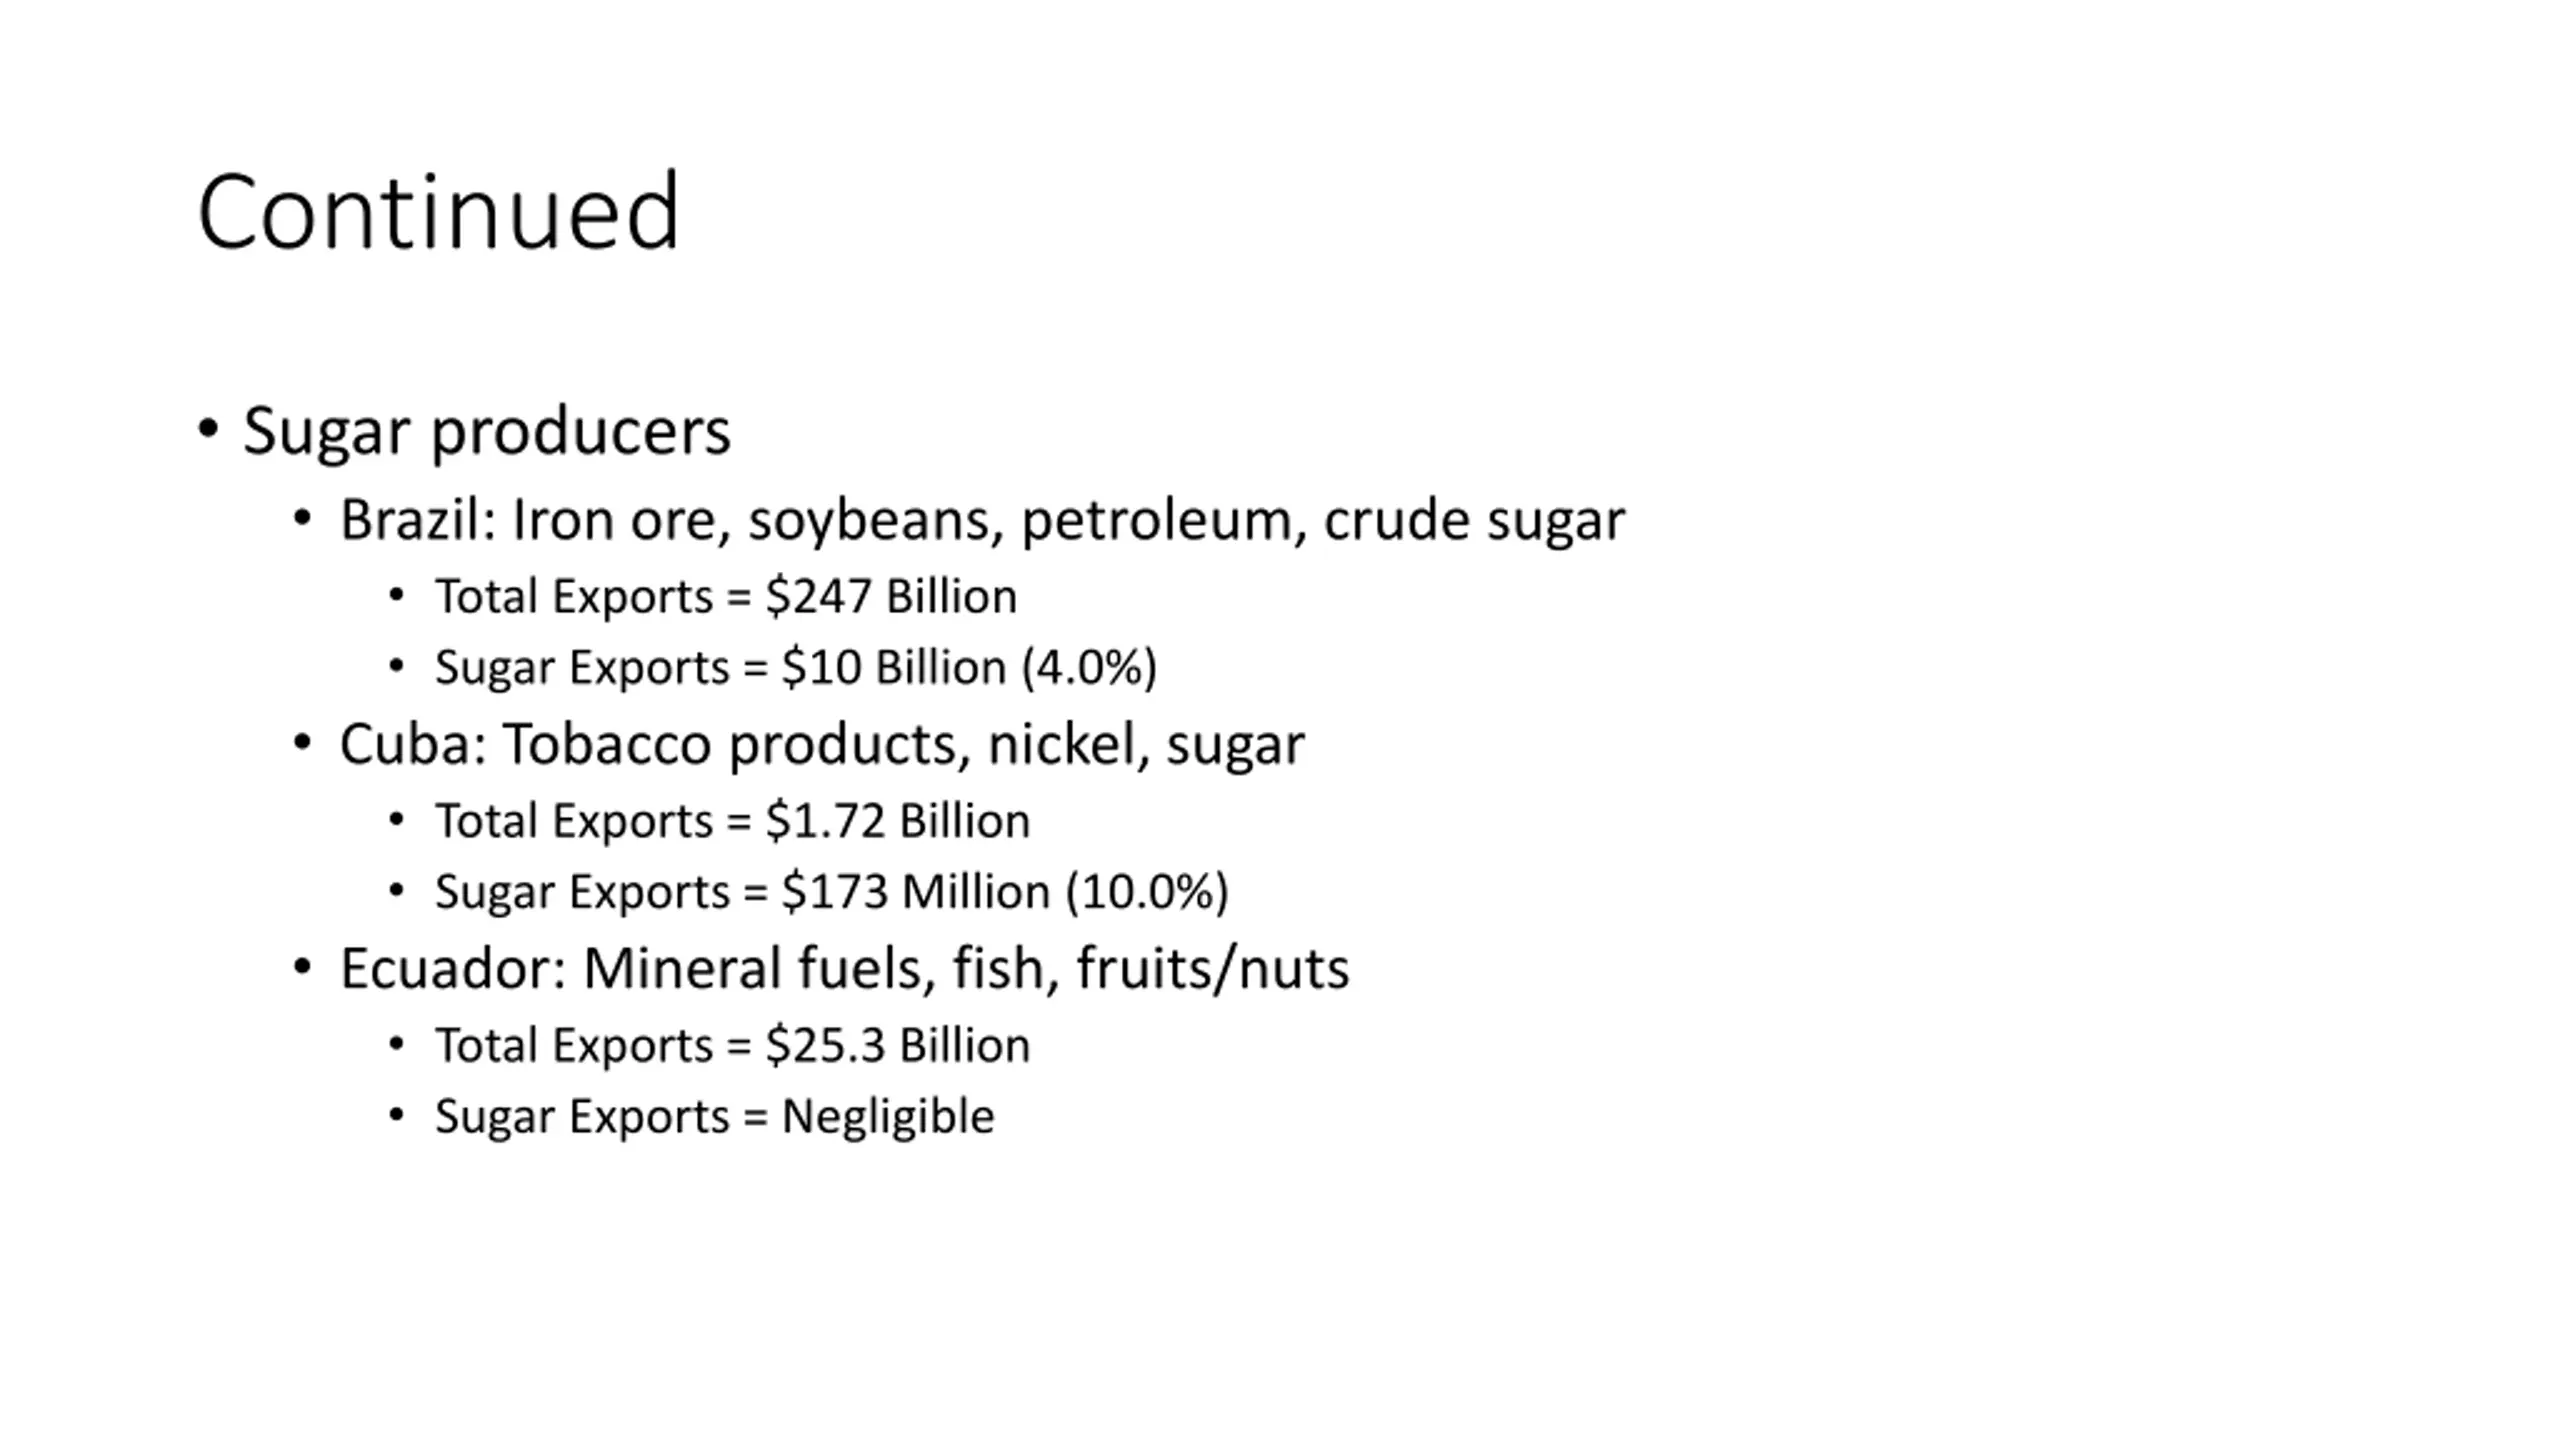The image size is (2560, 1440).
Task: Select Brazil 'Total Exports = $247 Billion' text
Action: pyautogui.click(x=726, y=597)
